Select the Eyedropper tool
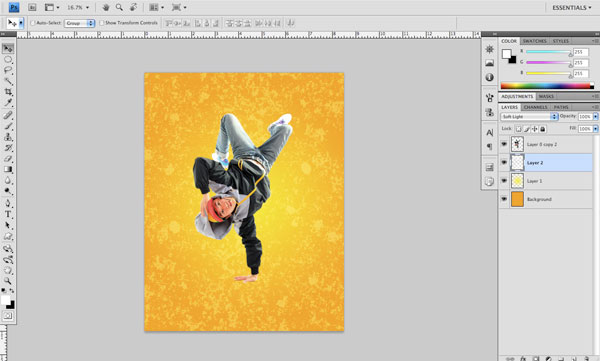 (x=8, y=103)
